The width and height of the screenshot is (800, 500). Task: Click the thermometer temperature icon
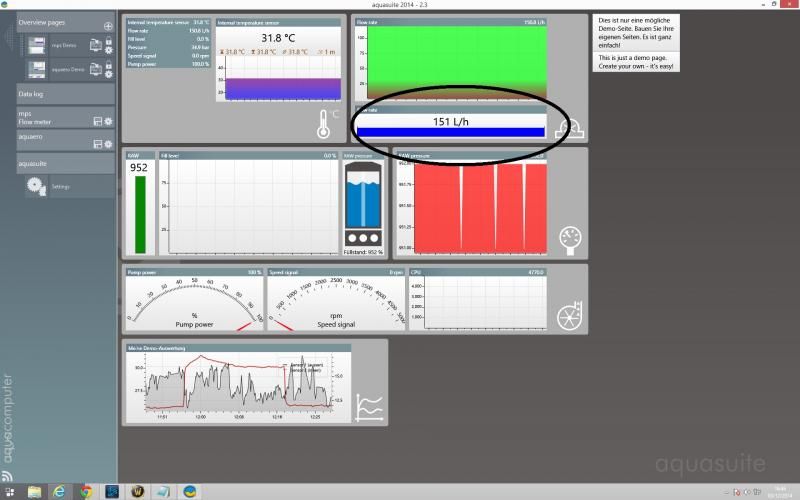click(324, 124)
